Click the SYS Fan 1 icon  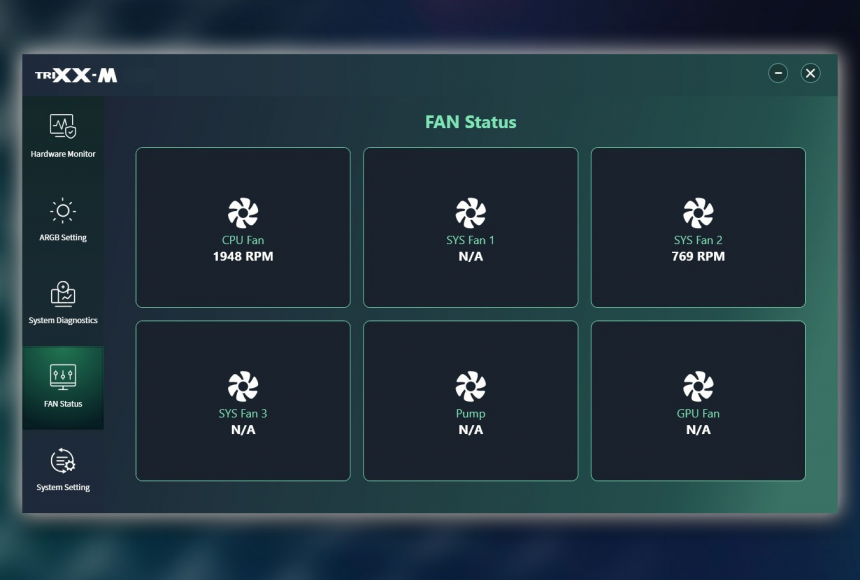470,212
